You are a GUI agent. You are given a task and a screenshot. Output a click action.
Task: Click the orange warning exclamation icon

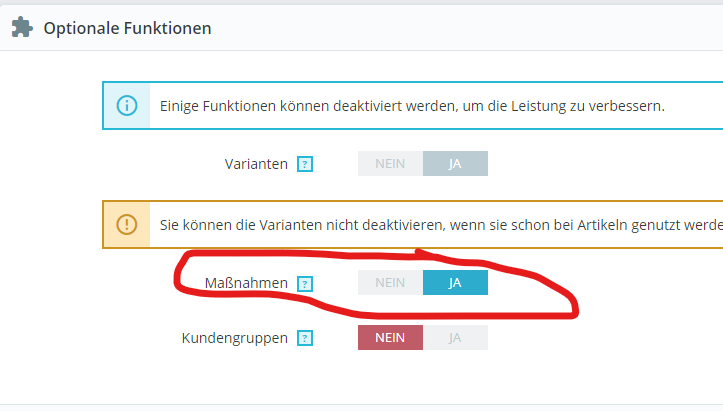[127, 224]
